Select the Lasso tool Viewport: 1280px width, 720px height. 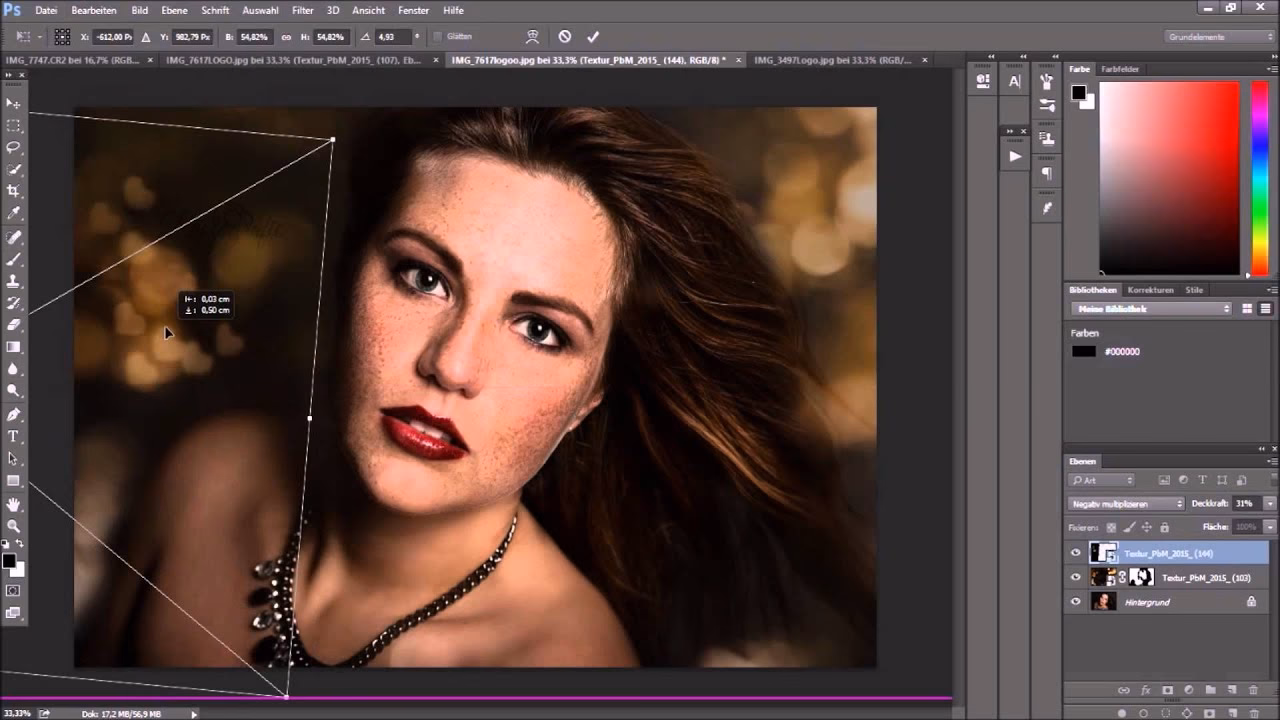tap(14, 146)
